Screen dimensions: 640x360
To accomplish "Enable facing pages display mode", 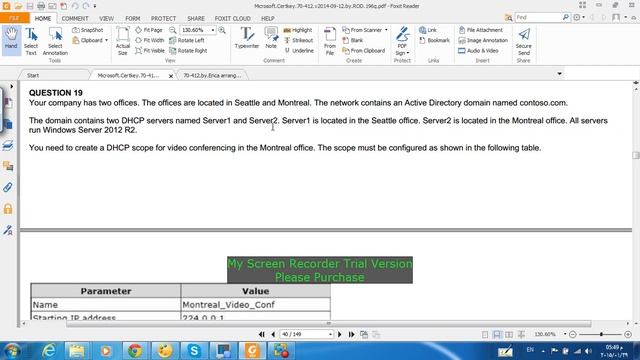I will (x=509, y=335).
